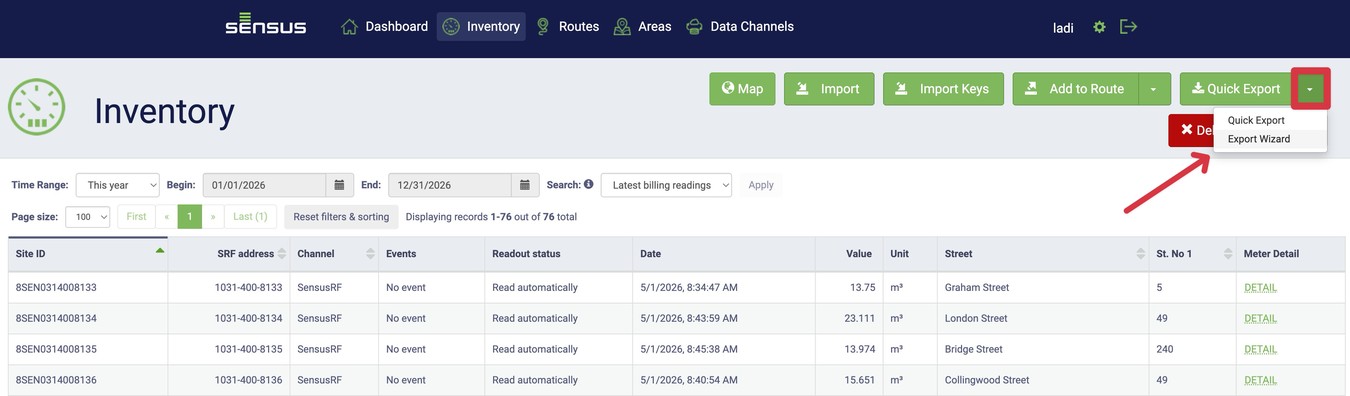Sort by Site ID column arrow
Image resolution: width=1350 pixels, height=396 pixels.
160,251
